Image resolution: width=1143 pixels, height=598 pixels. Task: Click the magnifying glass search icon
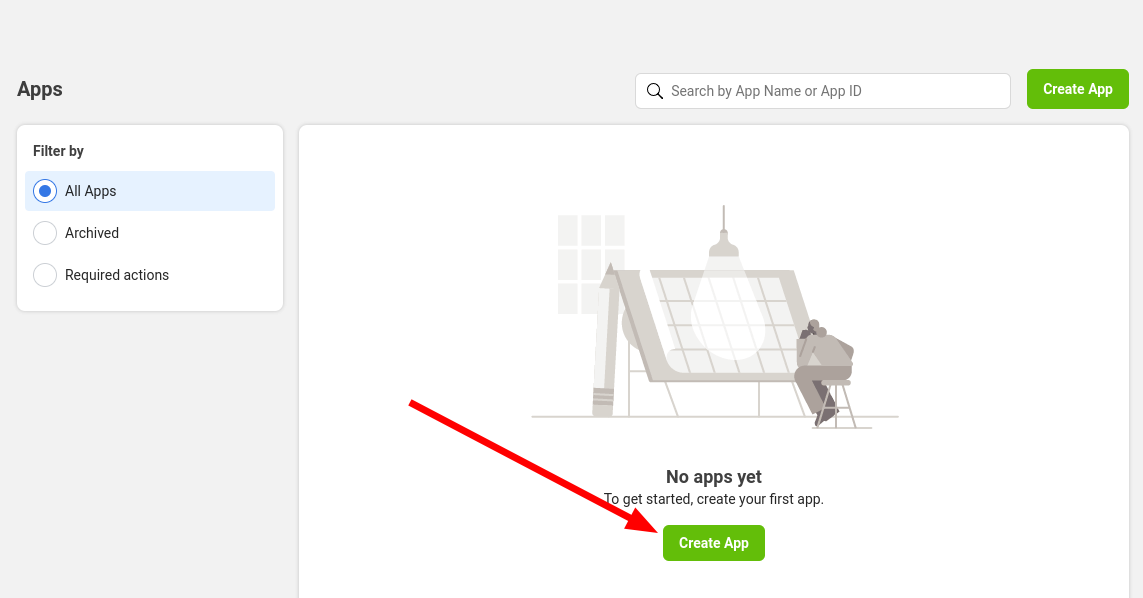655,91
